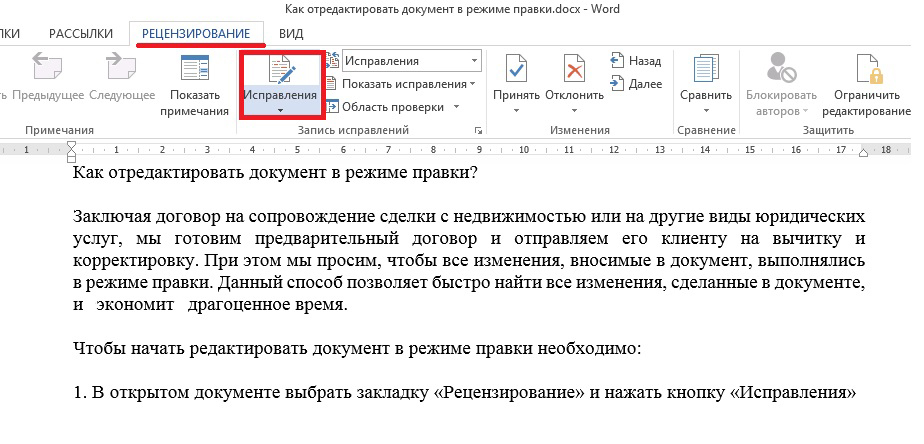Screen dimensions: 924x444
Task: Click the horizontal ruler at mark 10
Action: [x=524, y=150]
